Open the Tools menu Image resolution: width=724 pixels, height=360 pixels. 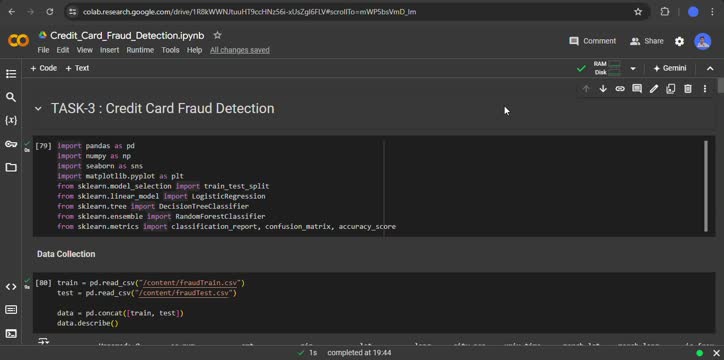point(170,50)
